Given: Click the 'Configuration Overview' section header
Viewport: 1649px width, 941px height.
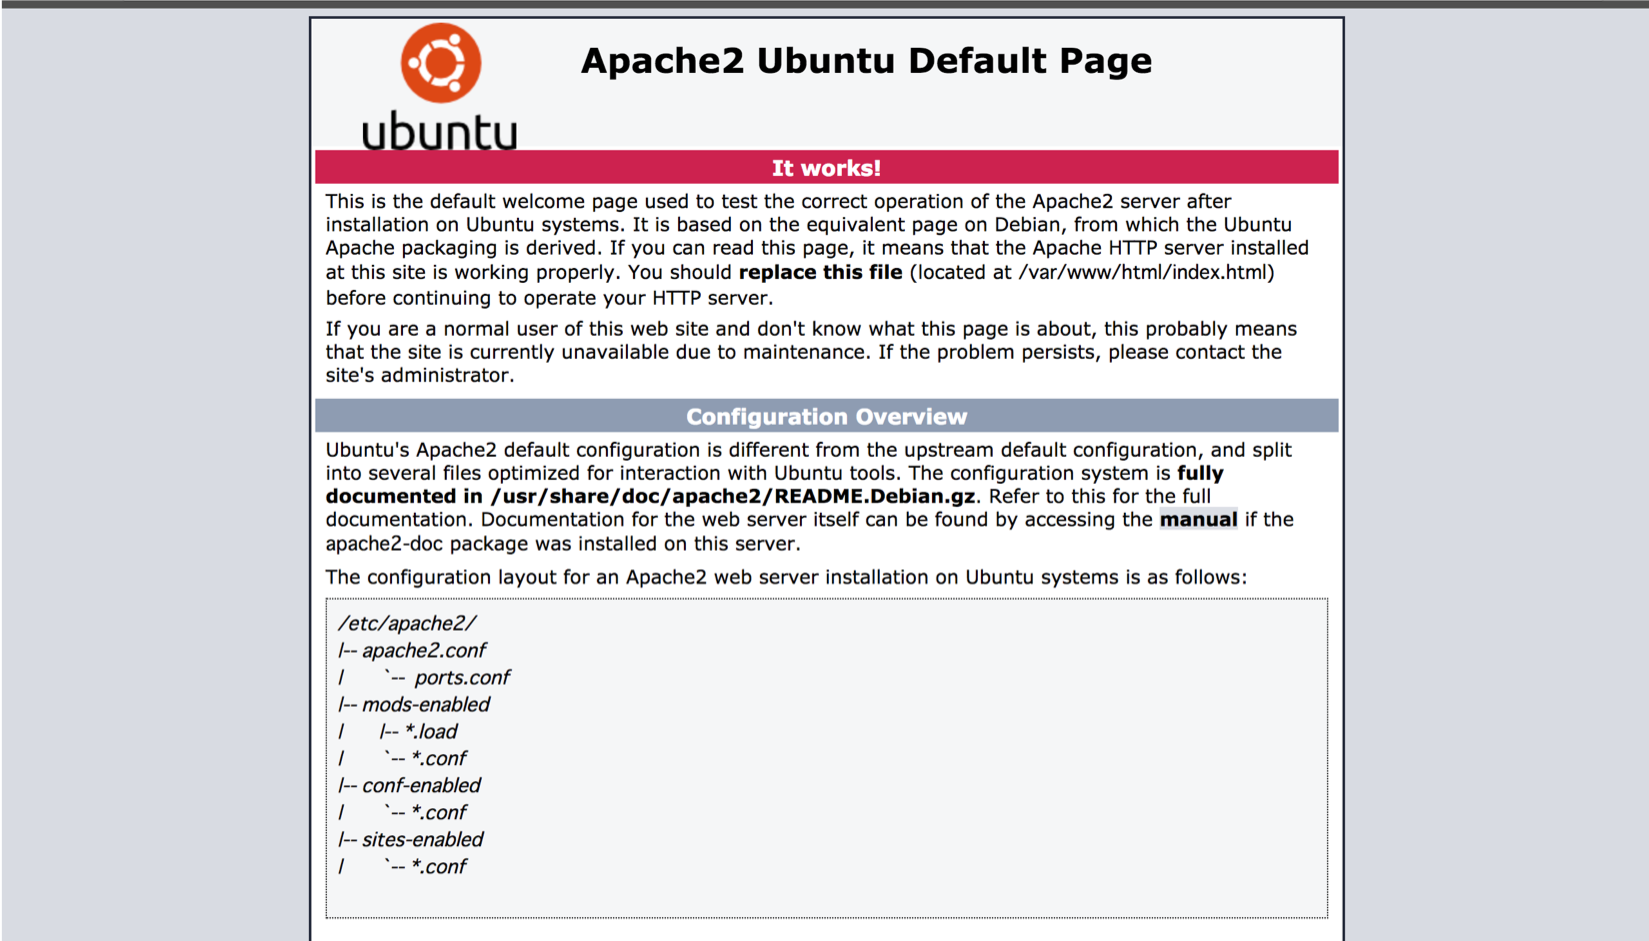Looking at the screenshot, I should [x=826, y=416].
